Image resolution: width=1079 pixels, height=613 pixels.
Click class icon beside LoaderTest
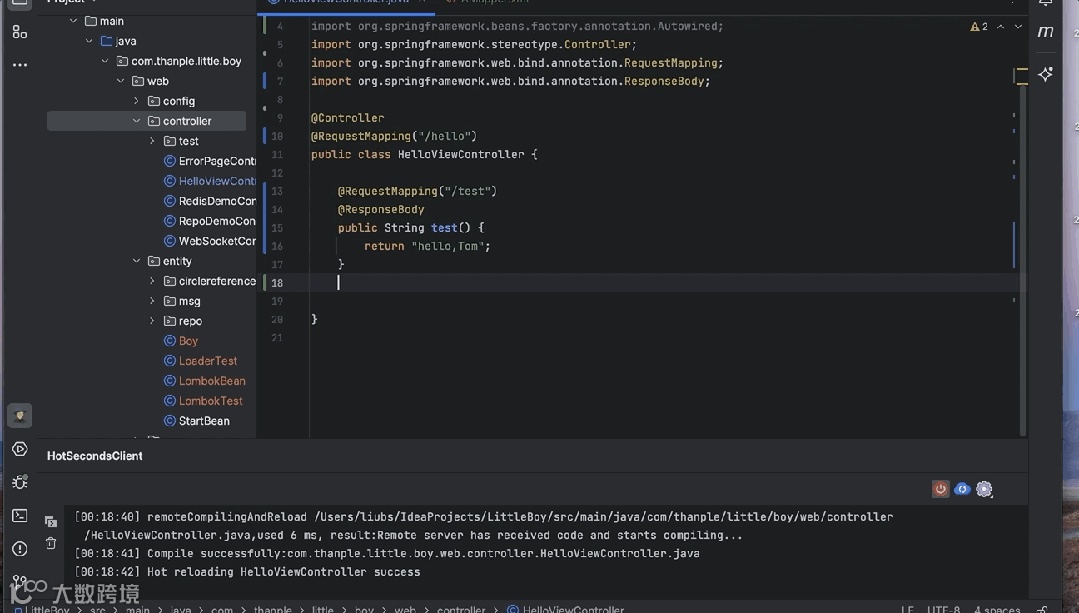coord(169,361)
